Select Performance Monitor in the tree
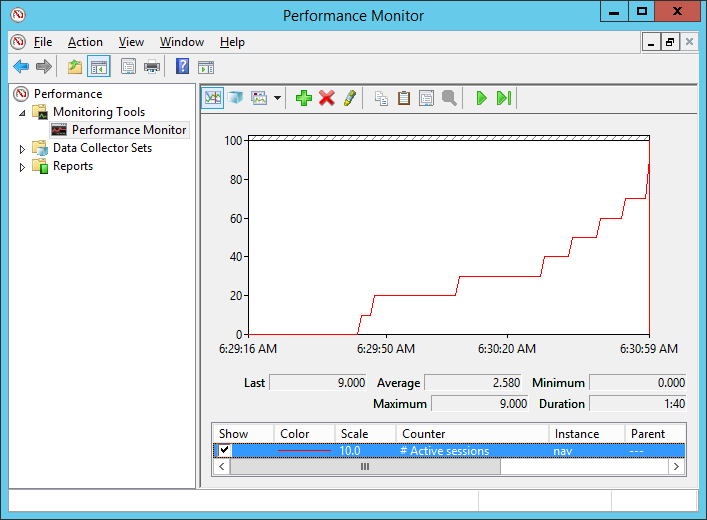The width and height of the screenshot is (707, 520). [x=128, y=130]
